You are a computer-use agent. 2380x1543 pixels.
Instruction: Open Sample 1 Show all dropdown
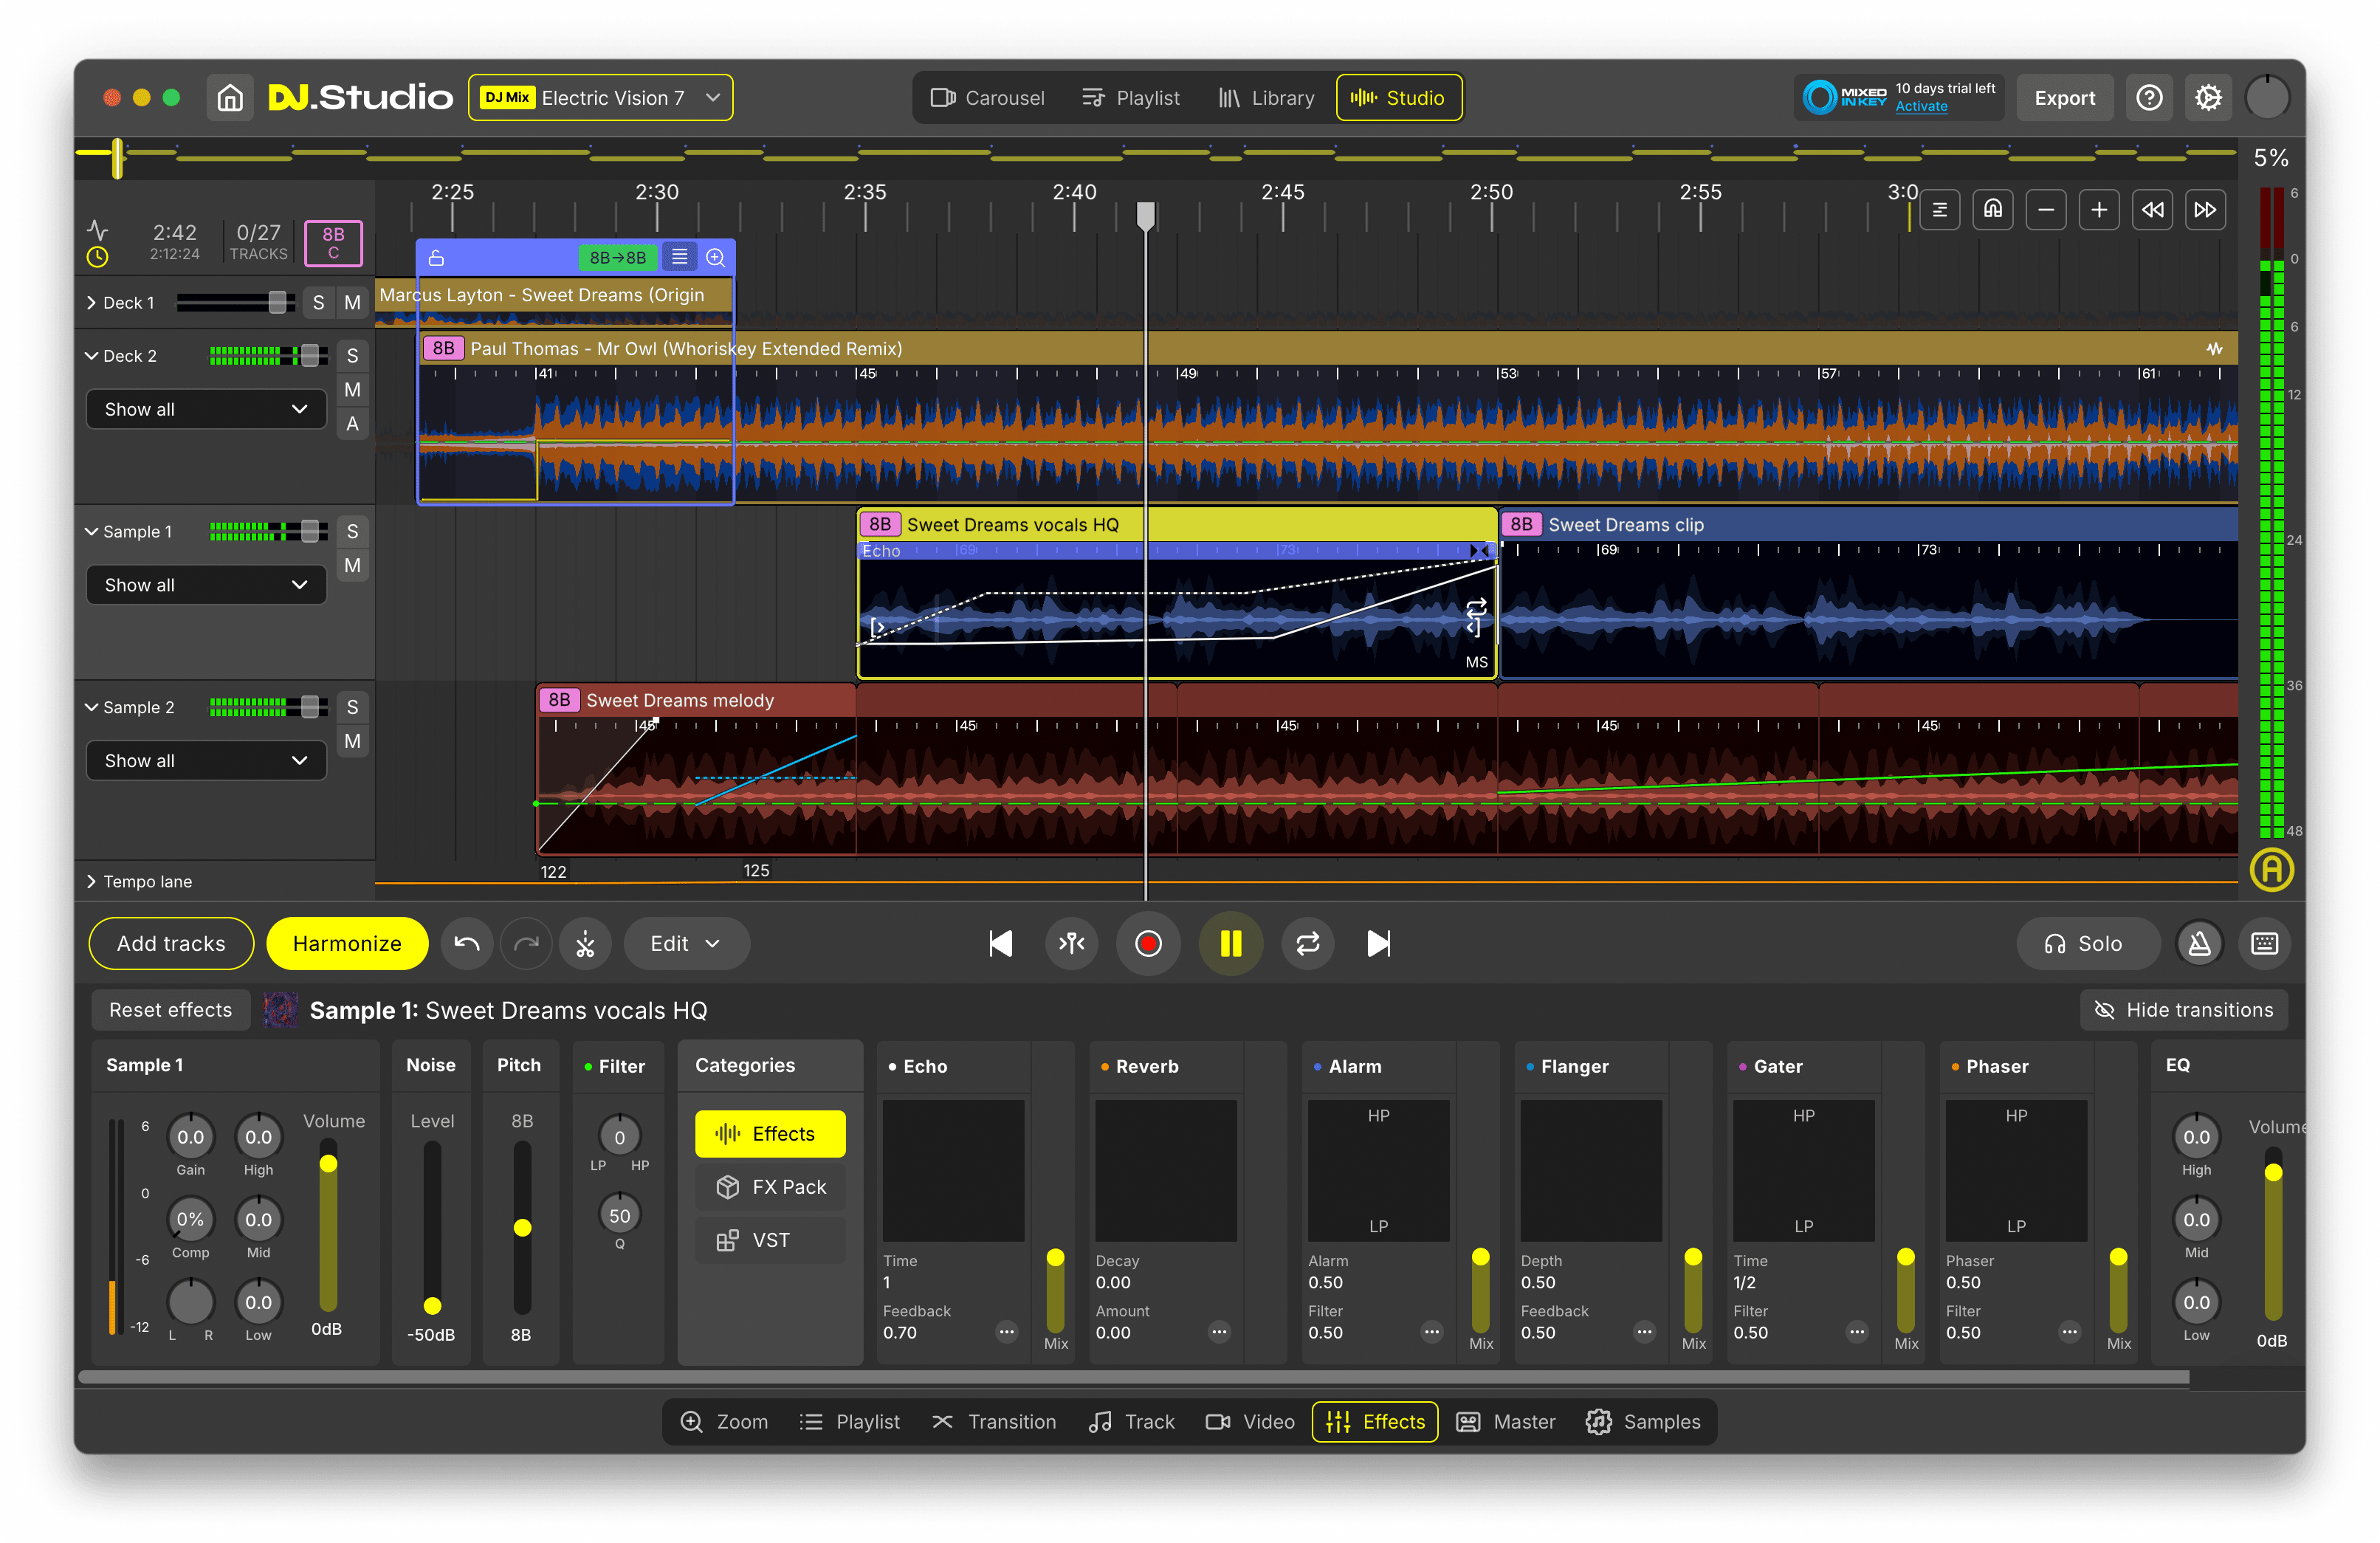point(206,585)
